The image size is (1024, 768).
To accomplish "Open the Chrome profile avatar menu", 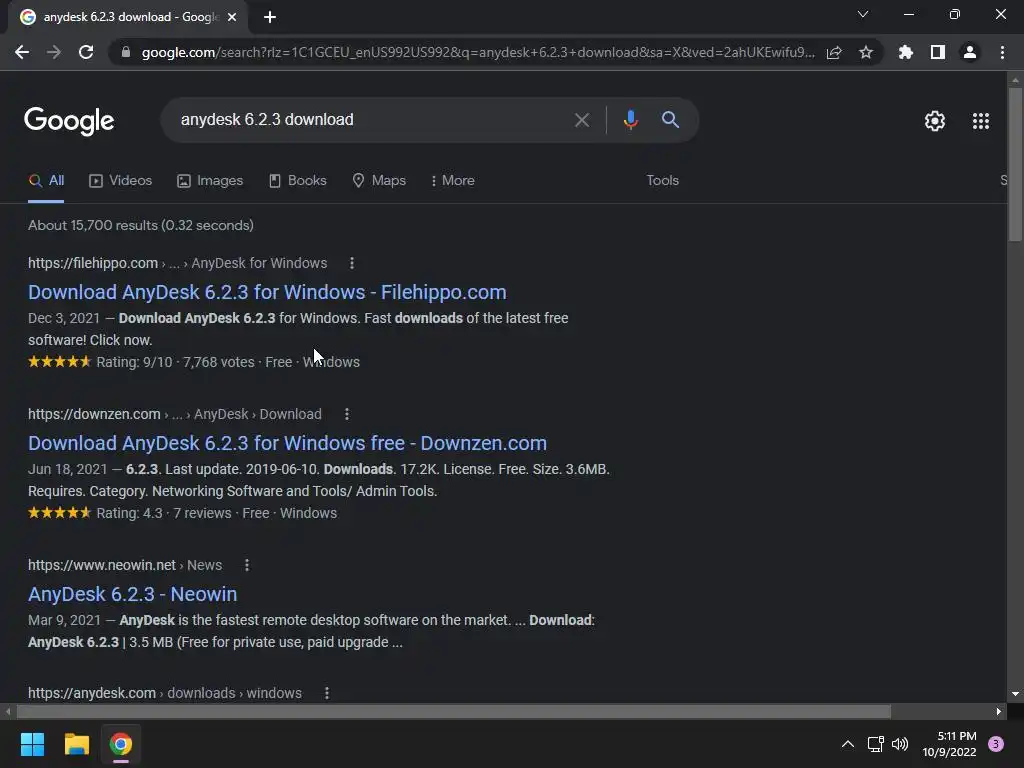I will coord(970,52).
